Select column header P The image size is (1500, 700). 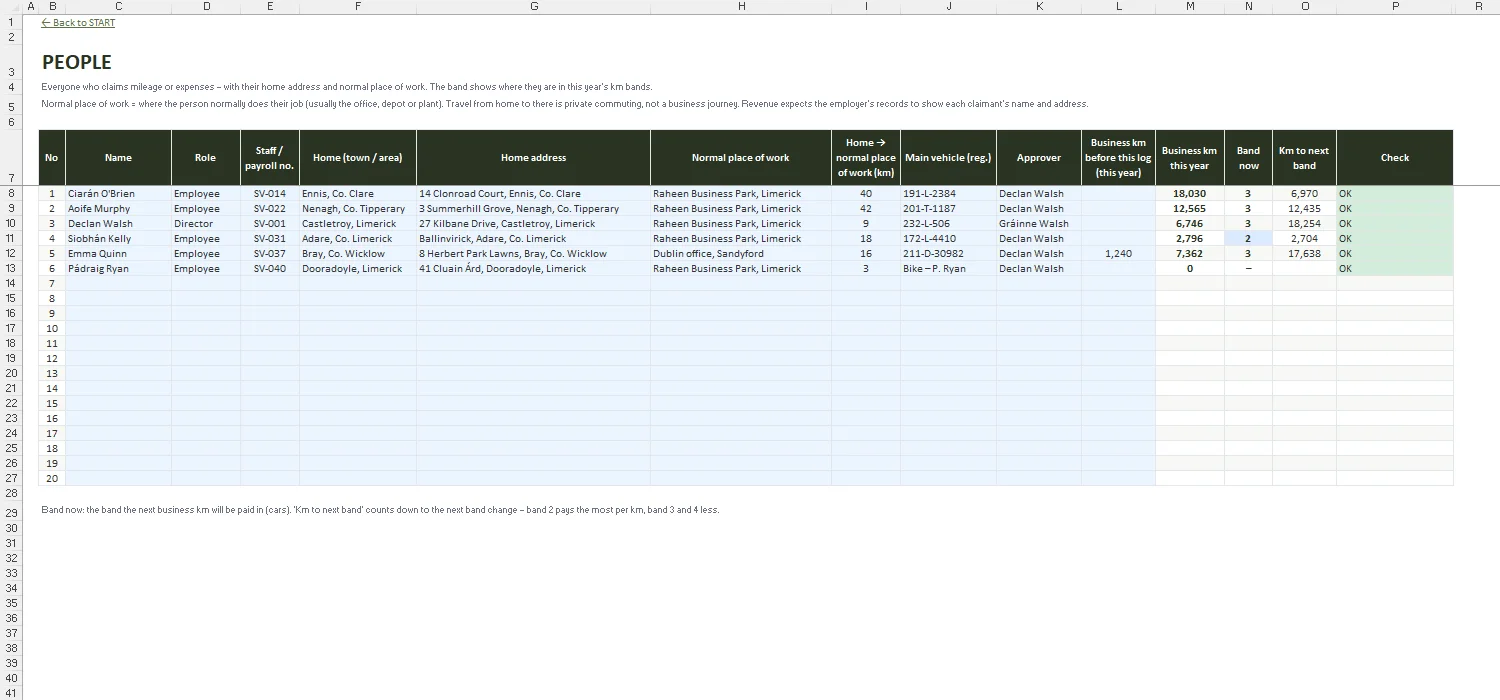(x=1394, y=6)
